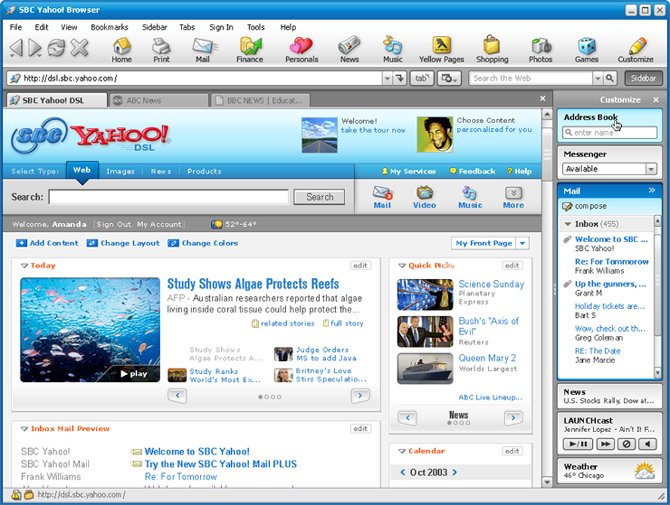Click the first Today carousel page dot
670x505 pixels.
point(261,397)
